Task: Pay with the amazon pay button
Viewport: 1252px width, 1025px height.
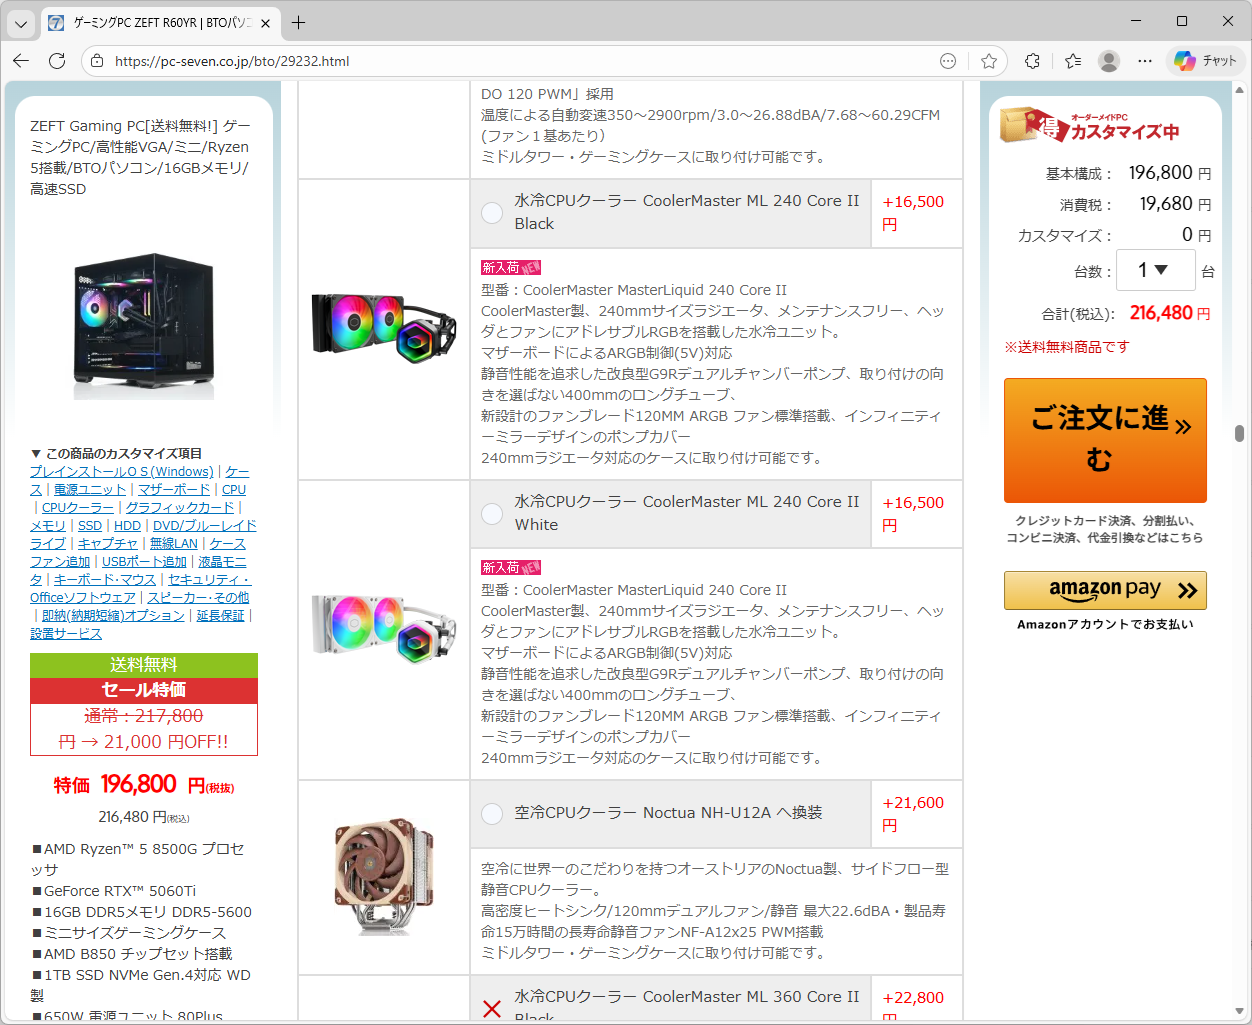Action: tap(1105, 590)
